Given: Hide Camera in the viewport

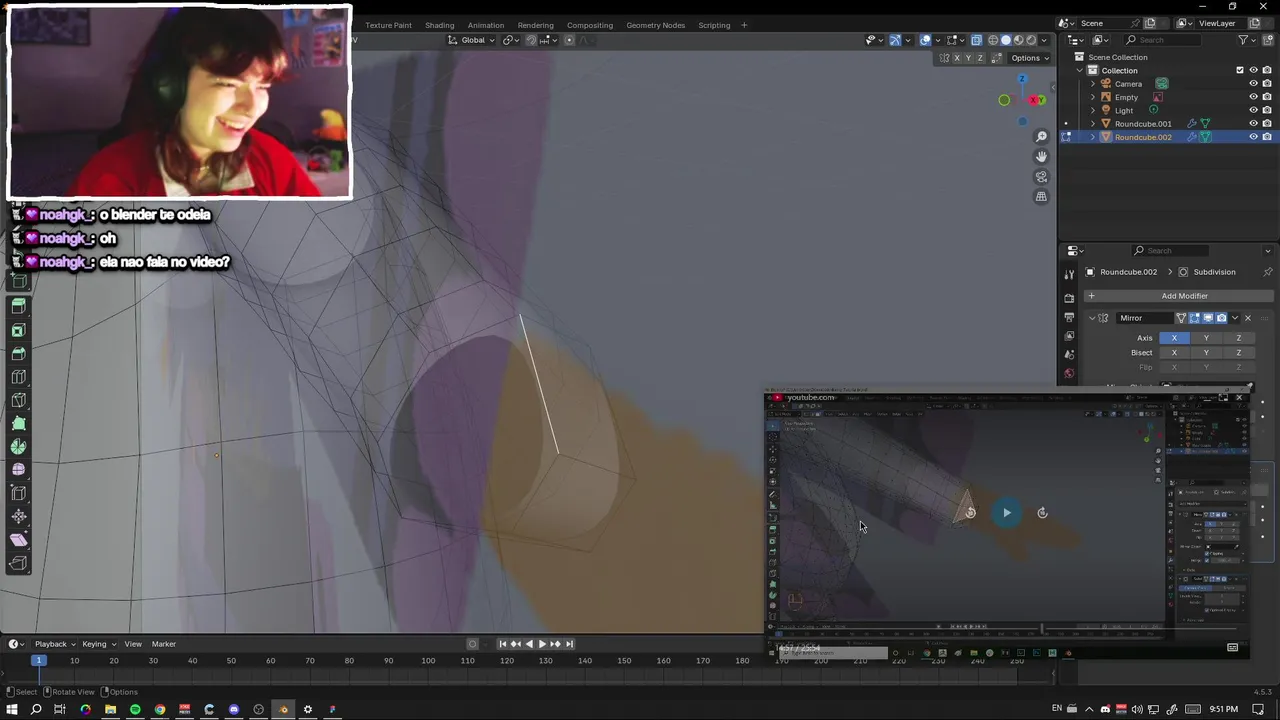Looking at the screenshot, I should (x=1253, y=84).
